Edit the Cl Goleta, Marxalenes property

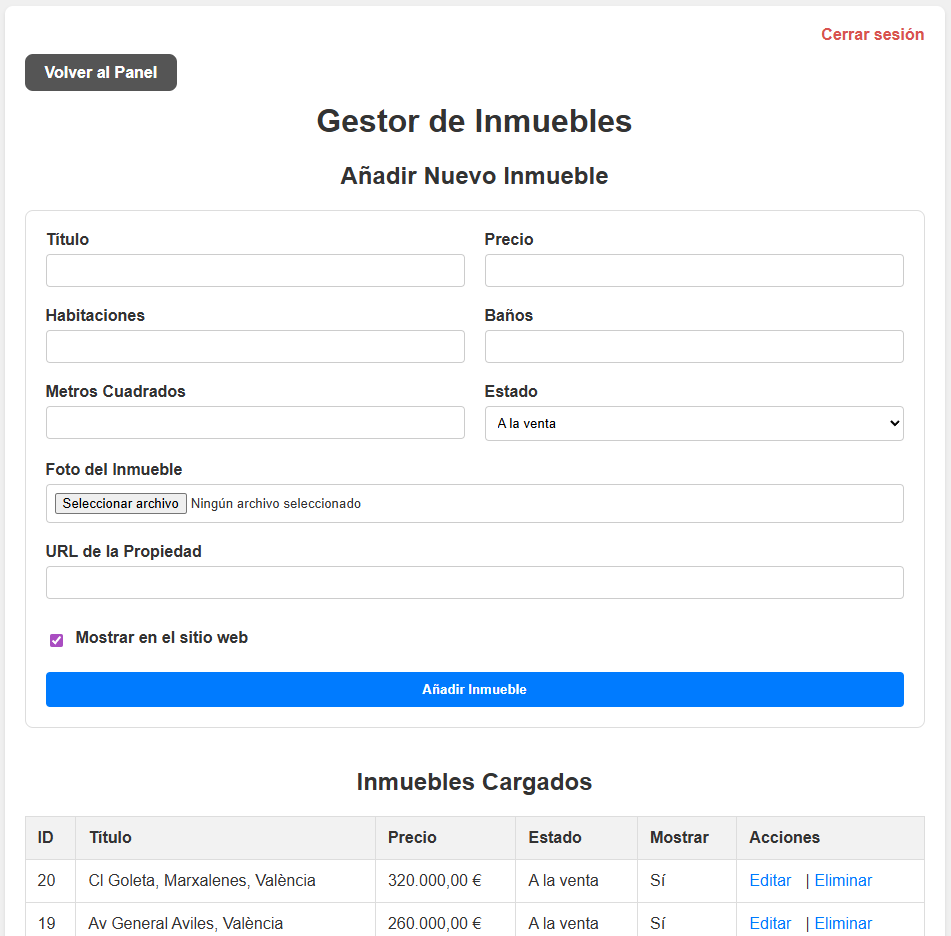pyautogui.click(x=770, y=881)
